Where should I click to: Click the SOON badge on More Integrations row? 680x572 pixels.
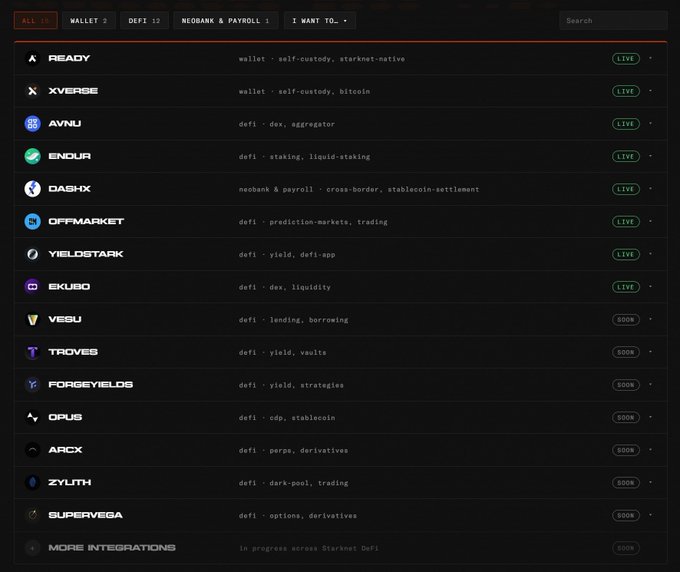625,548
